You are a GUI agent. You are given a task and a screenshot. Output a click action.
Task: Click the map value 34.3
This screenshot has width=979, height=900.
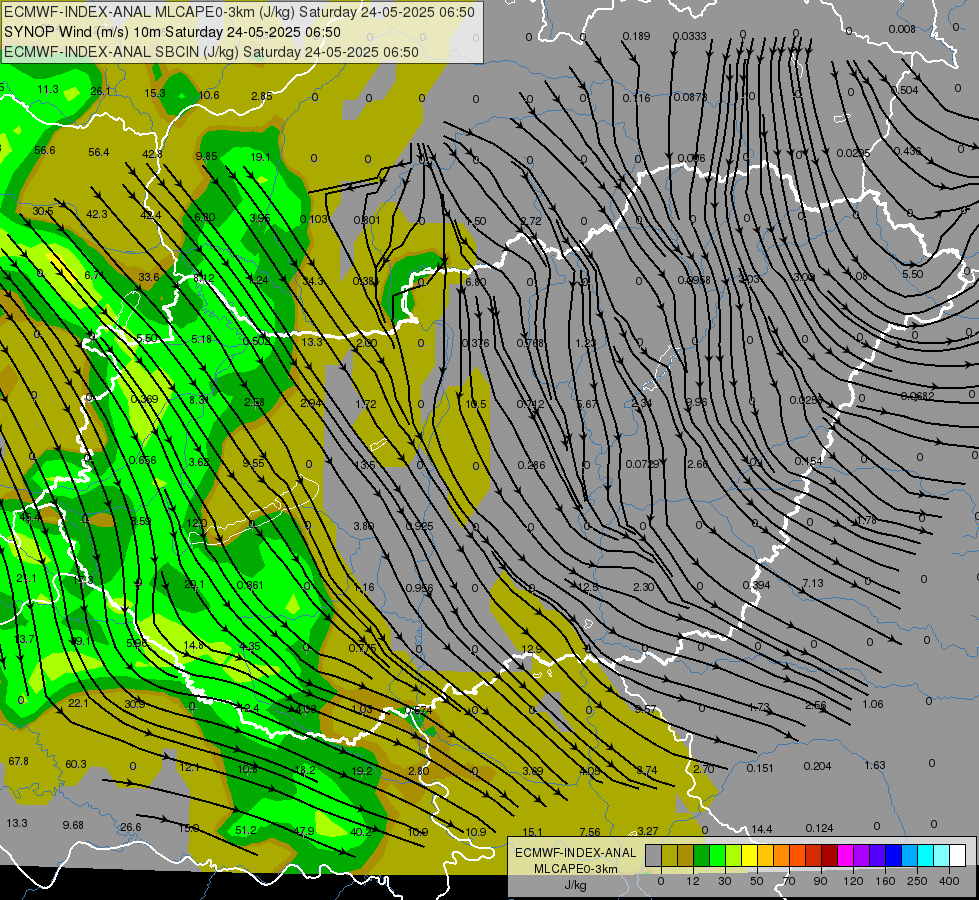point(313,281)
